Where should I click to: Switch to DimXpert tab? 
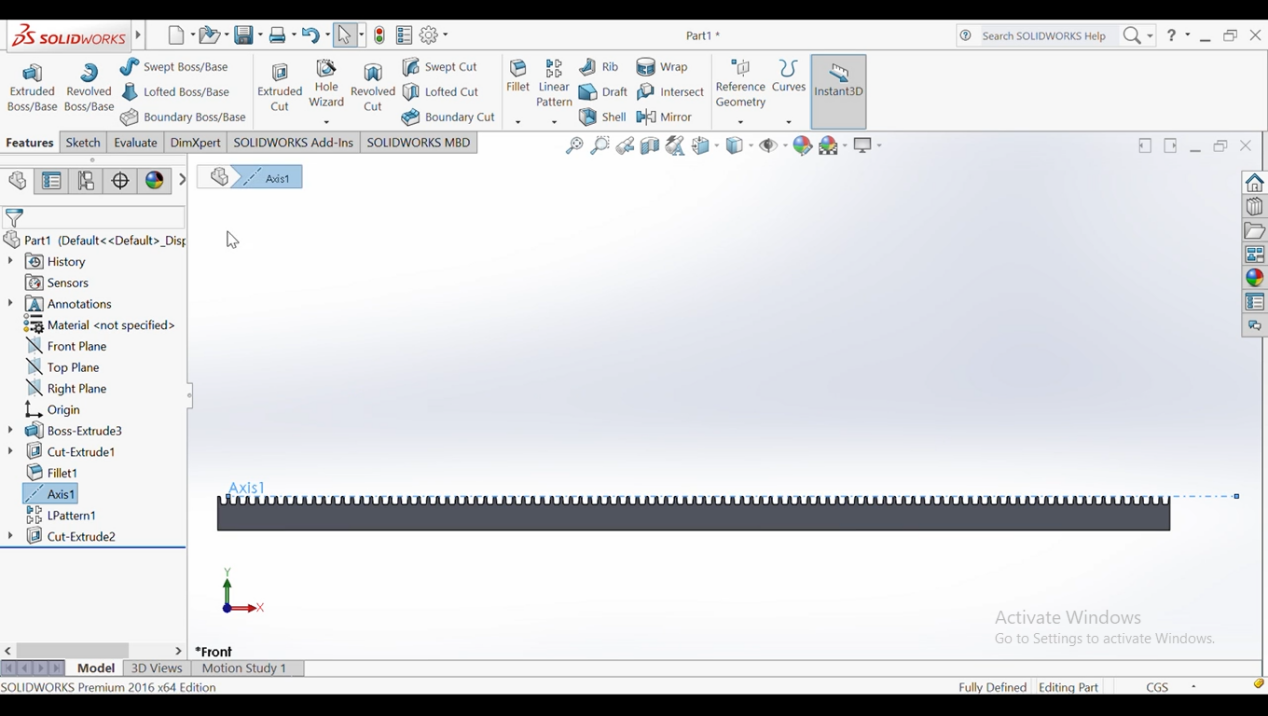pos(195,143)
